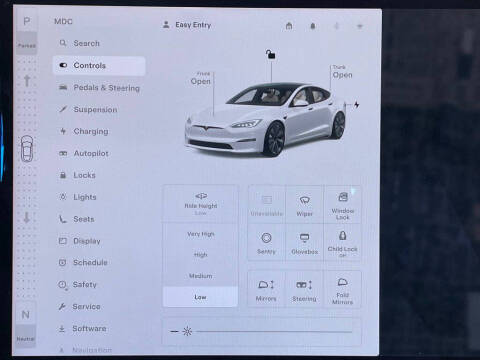Viewport: 480px width, 360px height.
Task: Select Low ride height
Action: 200,297
